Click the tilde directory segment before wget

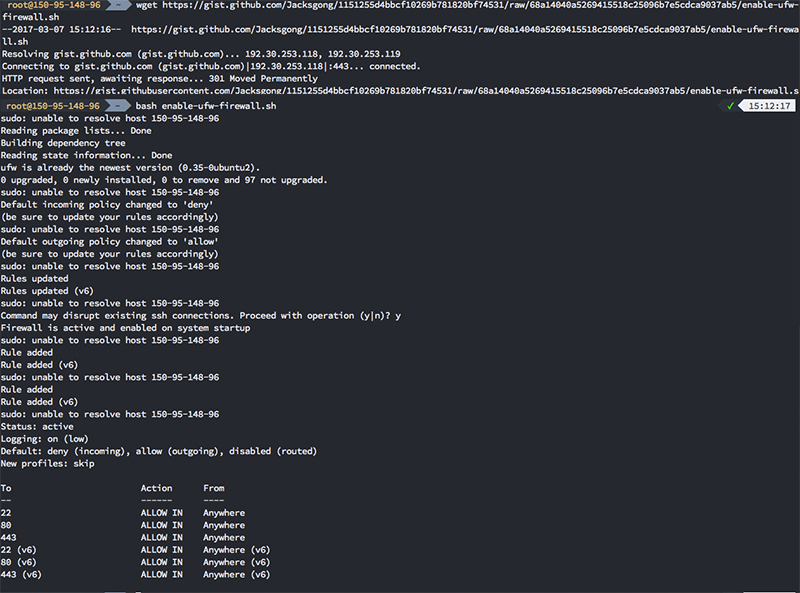(118, 5)
